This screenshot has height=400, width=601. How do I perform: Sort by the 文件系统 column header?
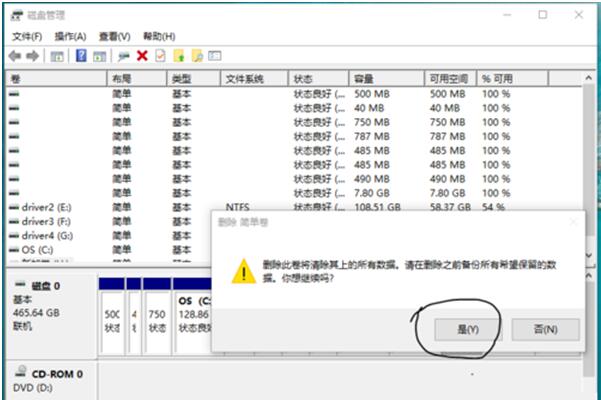[254, 79]
